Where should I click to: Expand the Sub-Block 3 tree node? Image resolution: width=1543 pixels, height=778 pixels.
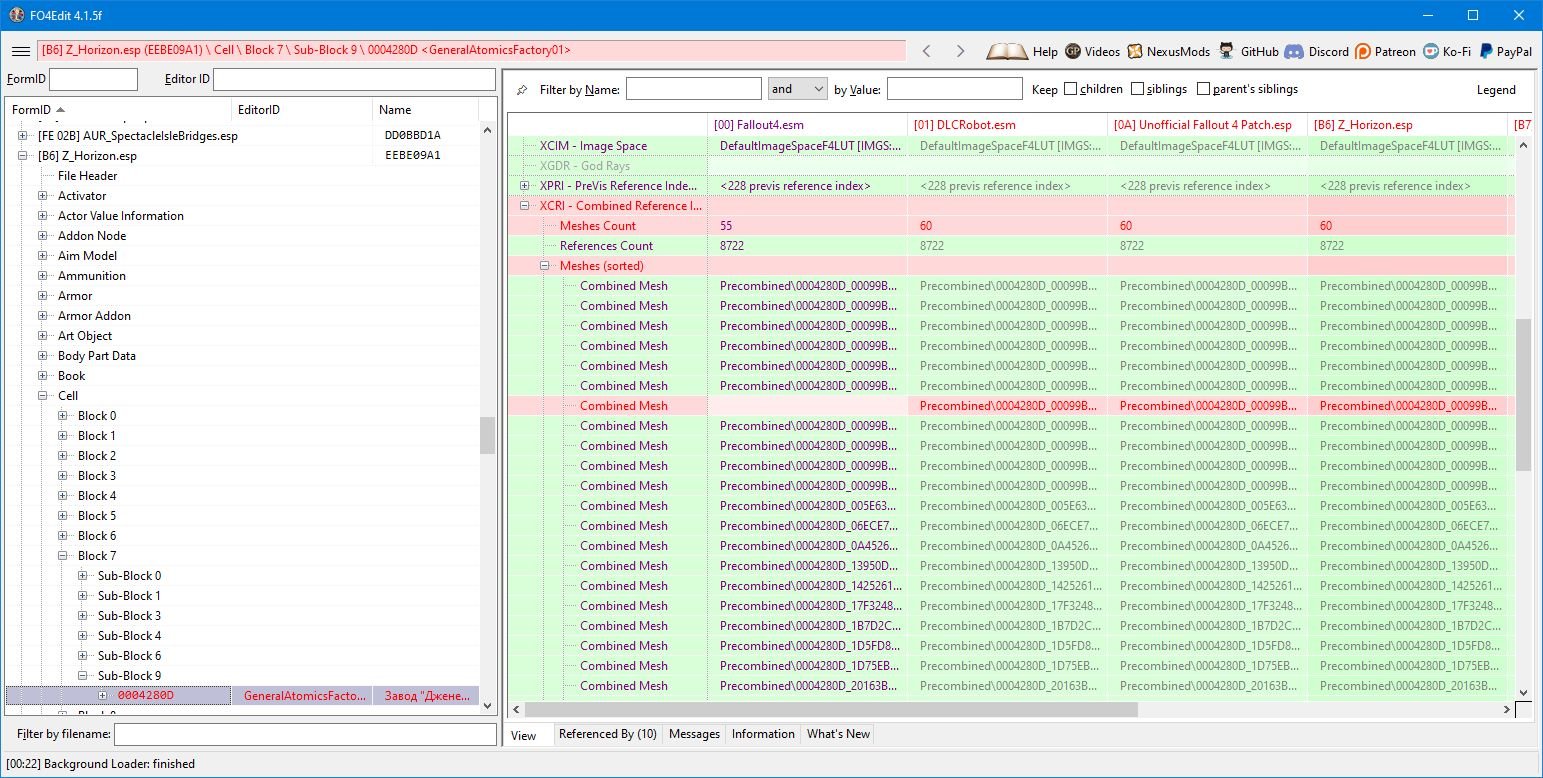click(x=84, y=616)
